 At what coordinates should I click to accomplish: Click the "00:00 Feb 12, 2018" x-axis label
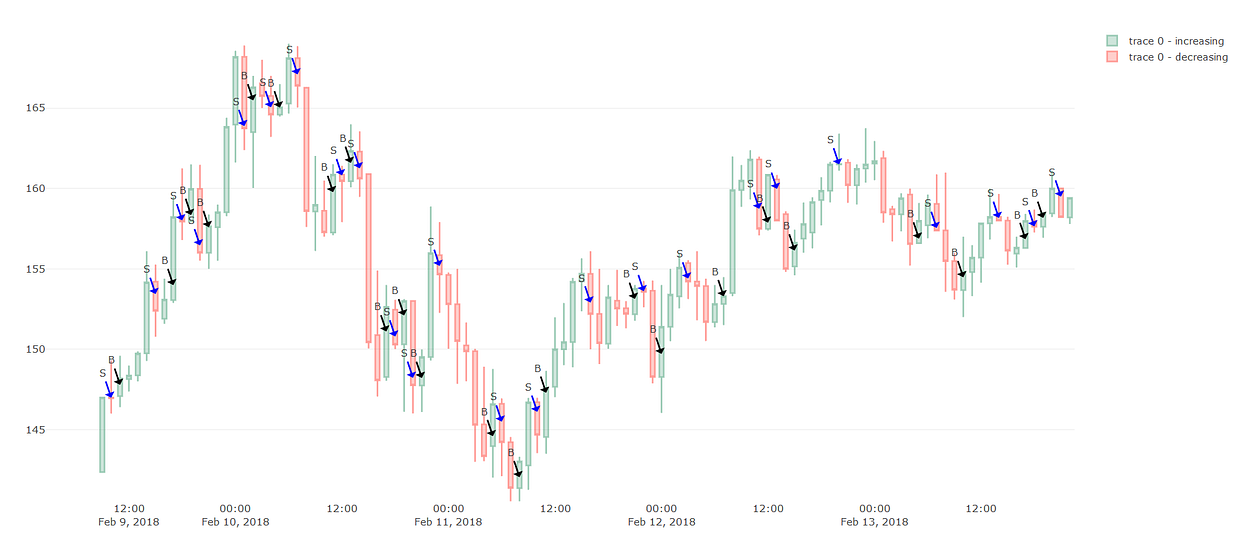point(661,515)
